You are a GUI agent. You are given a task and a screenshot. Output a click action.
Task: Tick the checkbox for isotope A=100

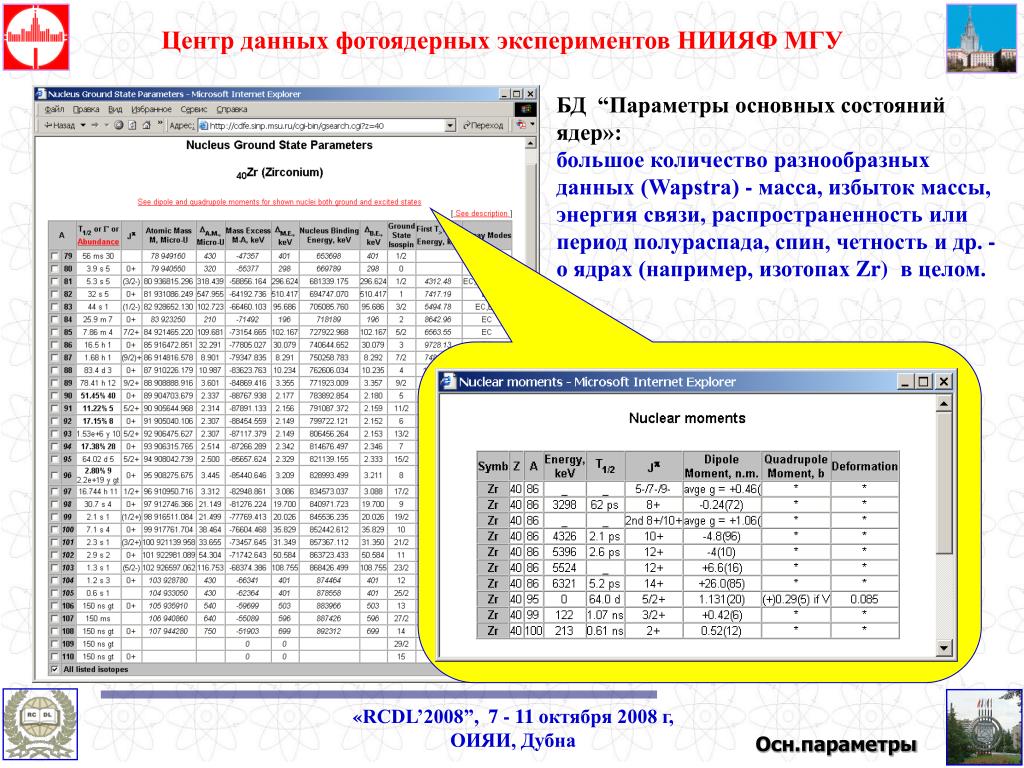(54, 530)
